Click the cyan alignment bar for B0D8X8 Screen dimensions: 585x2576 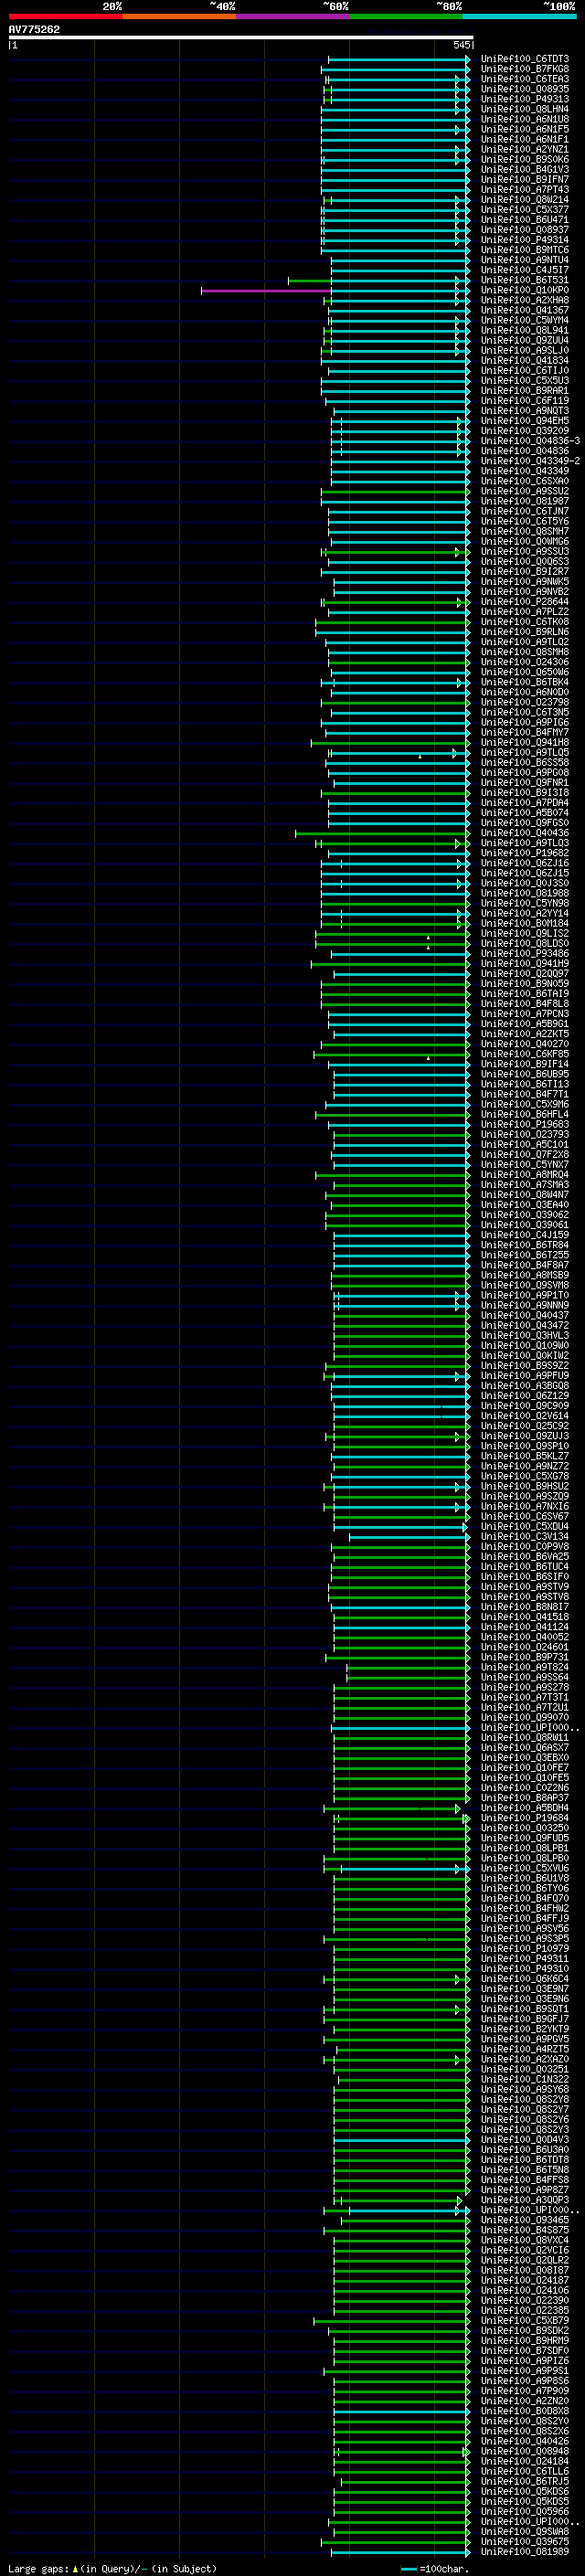click(401, 2411)
